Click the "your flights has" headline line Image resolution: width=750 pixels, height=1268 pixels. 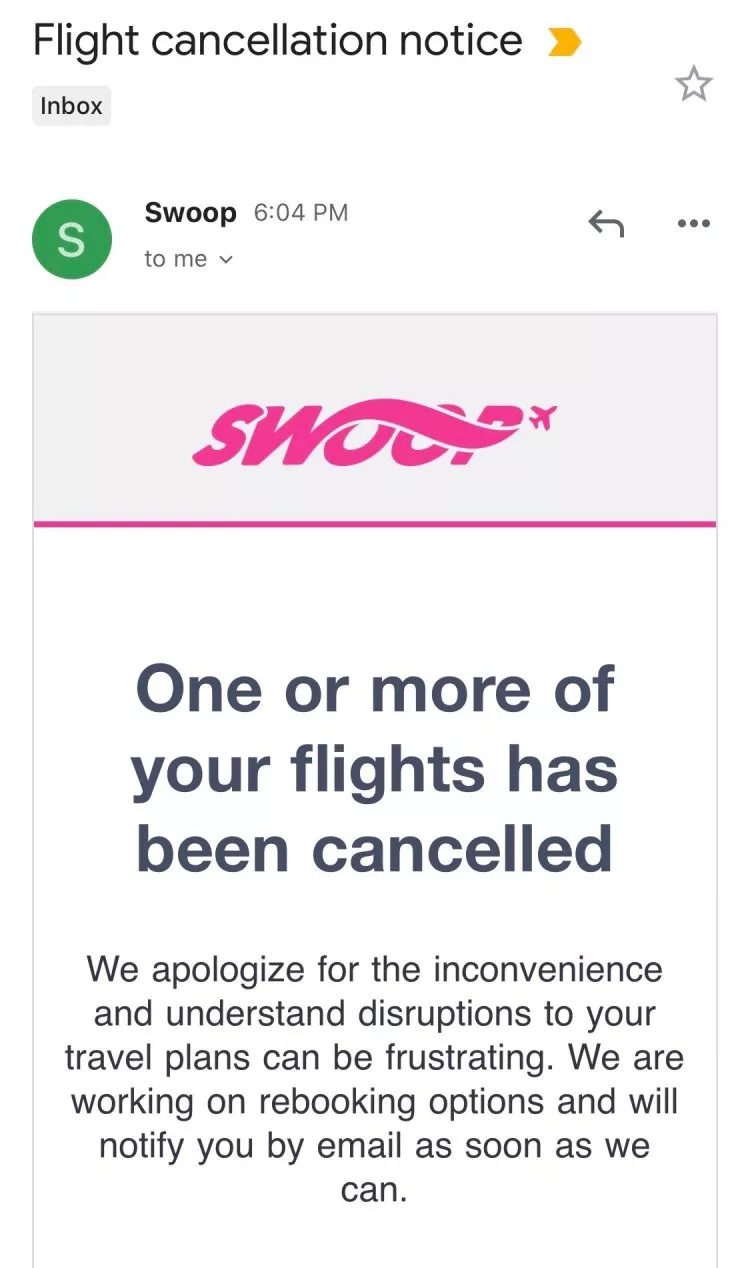(x=375, y=770)
